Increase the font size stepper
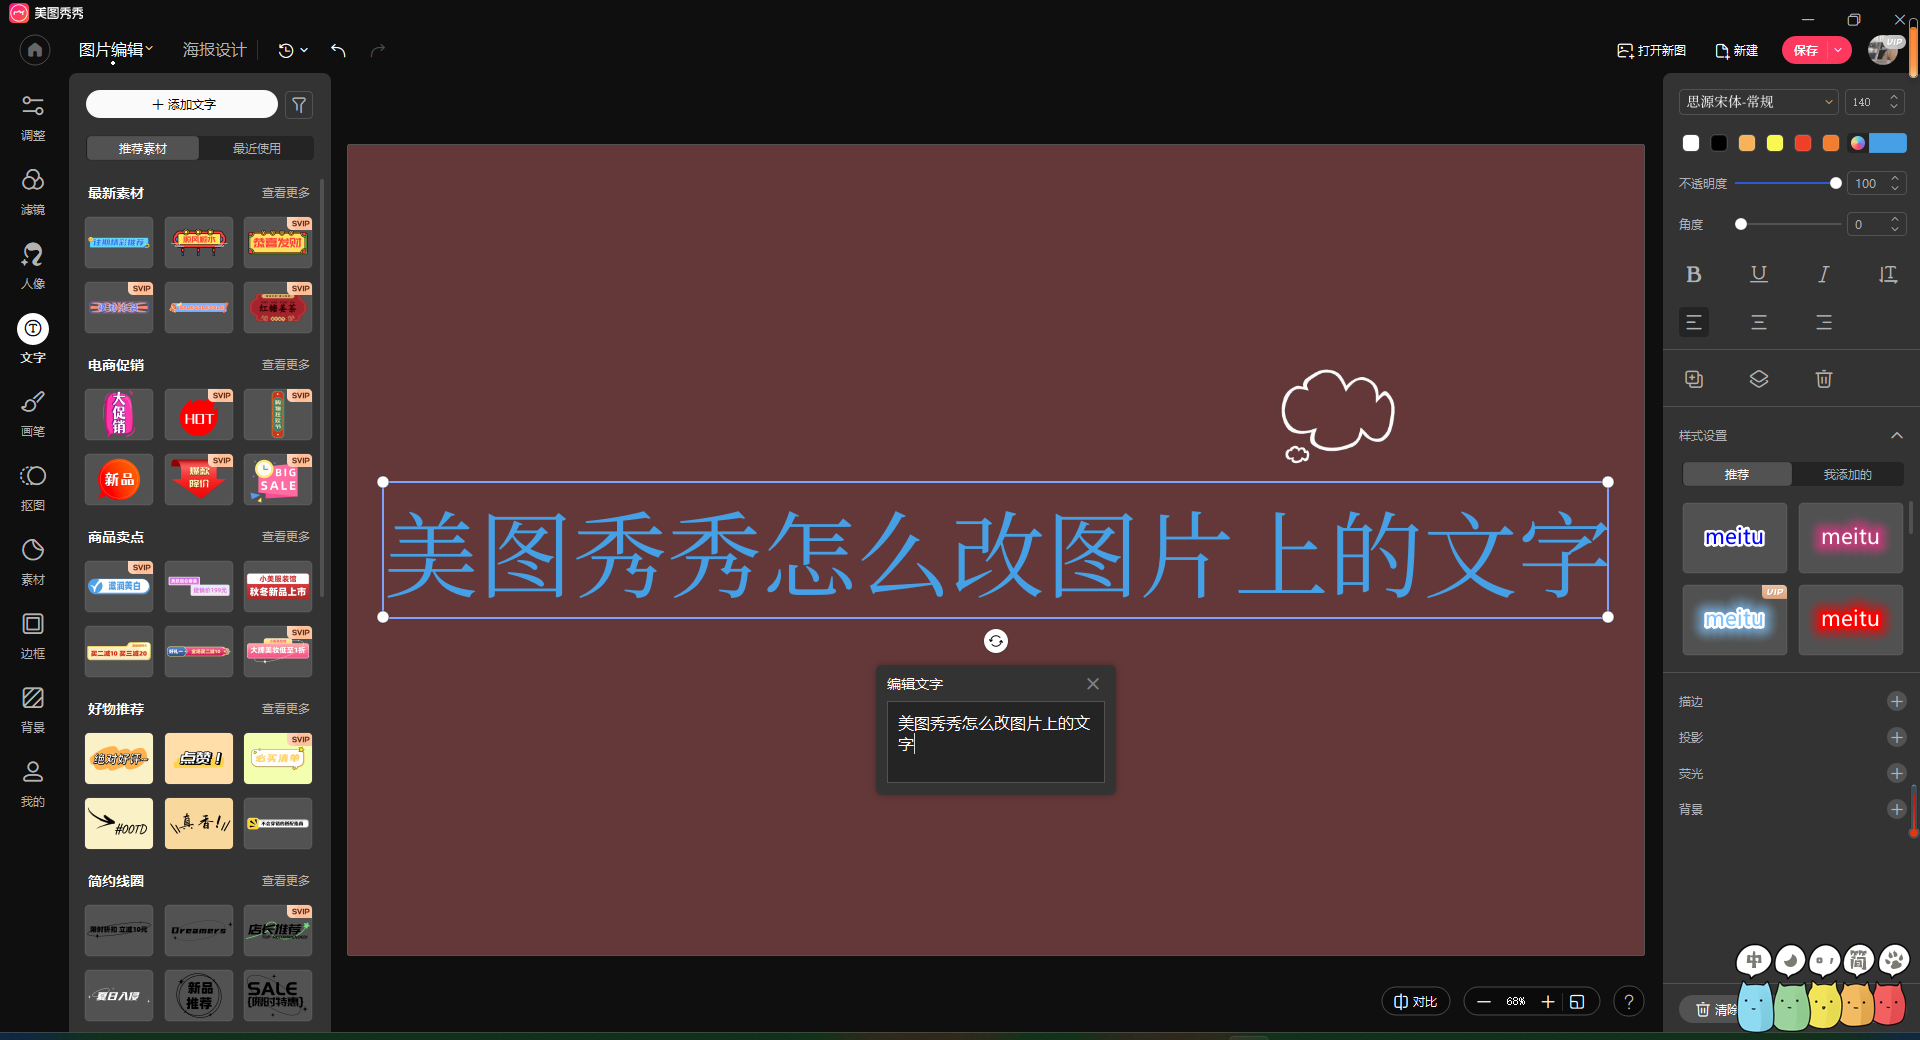This screenshot has height=1040, width=1920. 1894,97
